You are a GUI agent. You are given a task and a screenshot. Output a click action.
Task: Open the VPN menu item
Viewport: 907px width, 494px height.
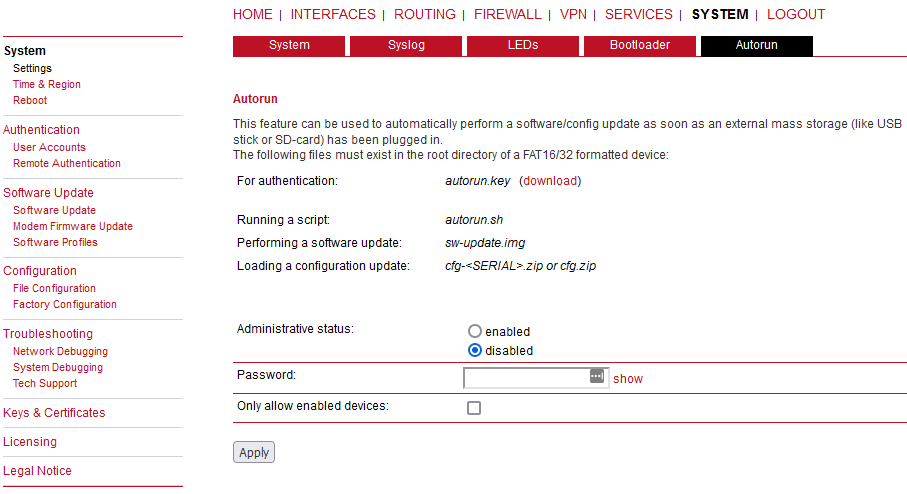(573, 14)
